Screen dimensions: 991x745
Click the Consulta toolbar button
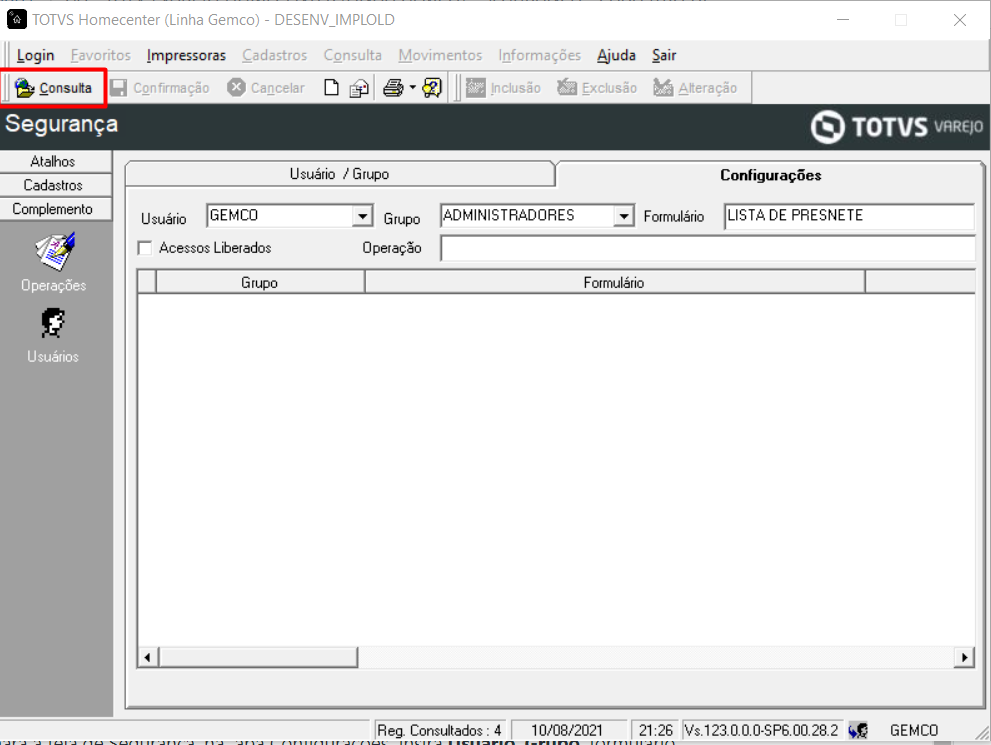click(54, 88)
